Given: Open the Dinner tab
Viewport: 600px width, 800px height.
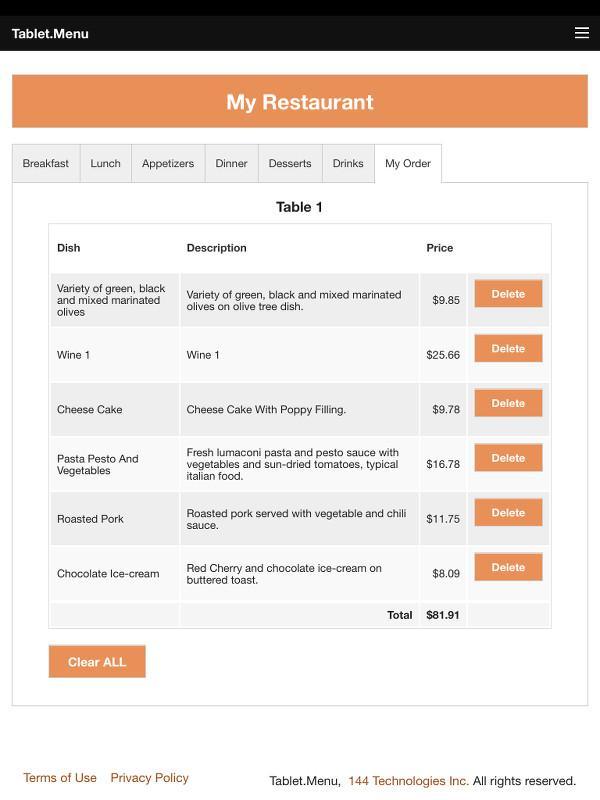Looking at the screenshot, I should point(231,162).
